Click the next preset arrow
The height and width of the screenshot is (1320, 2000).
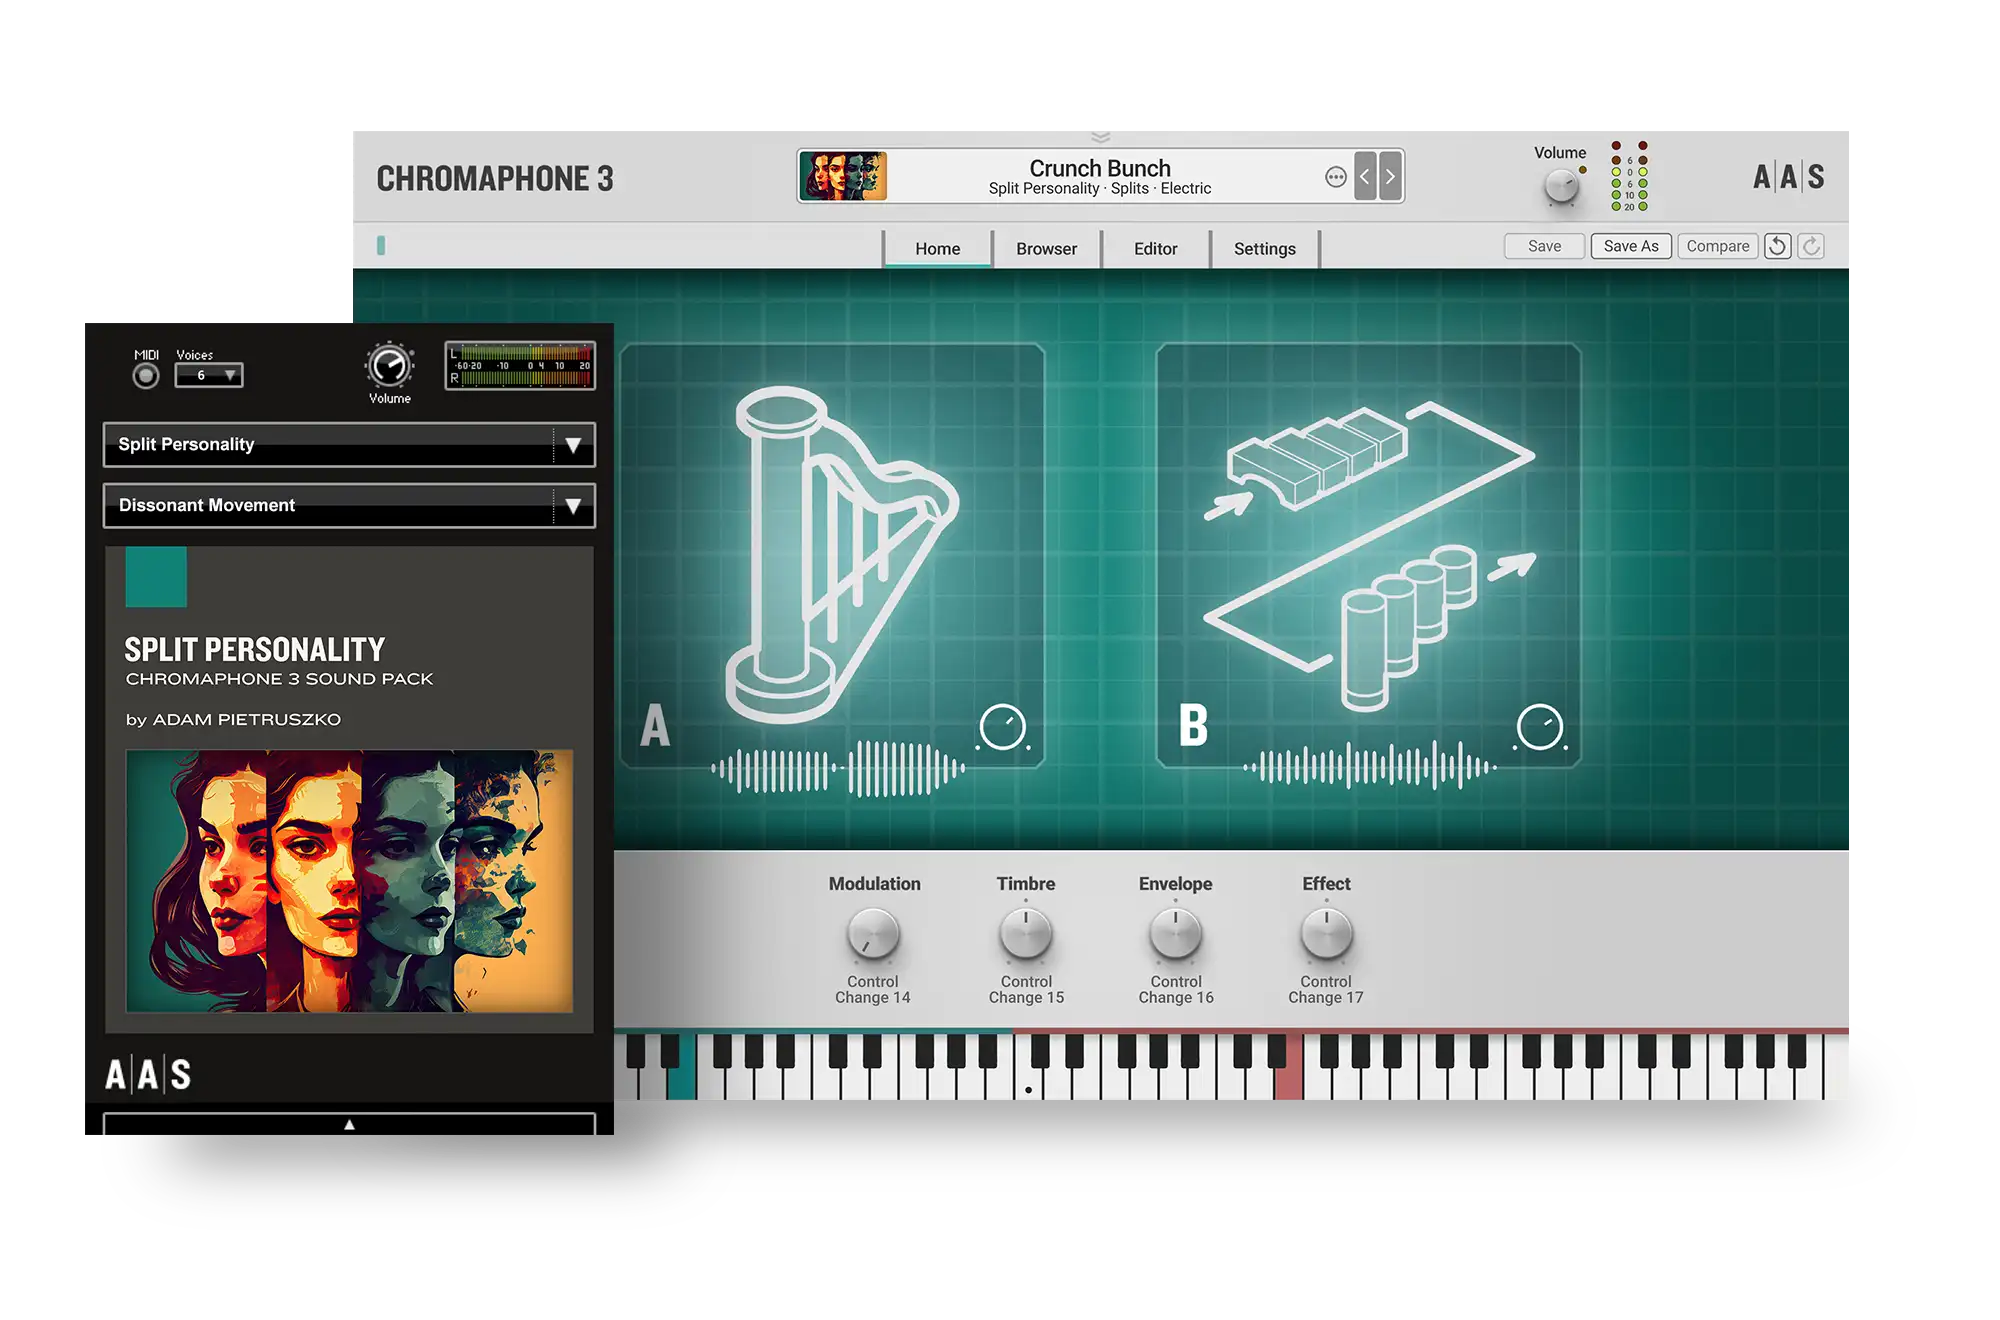(x=1390, y=176)
